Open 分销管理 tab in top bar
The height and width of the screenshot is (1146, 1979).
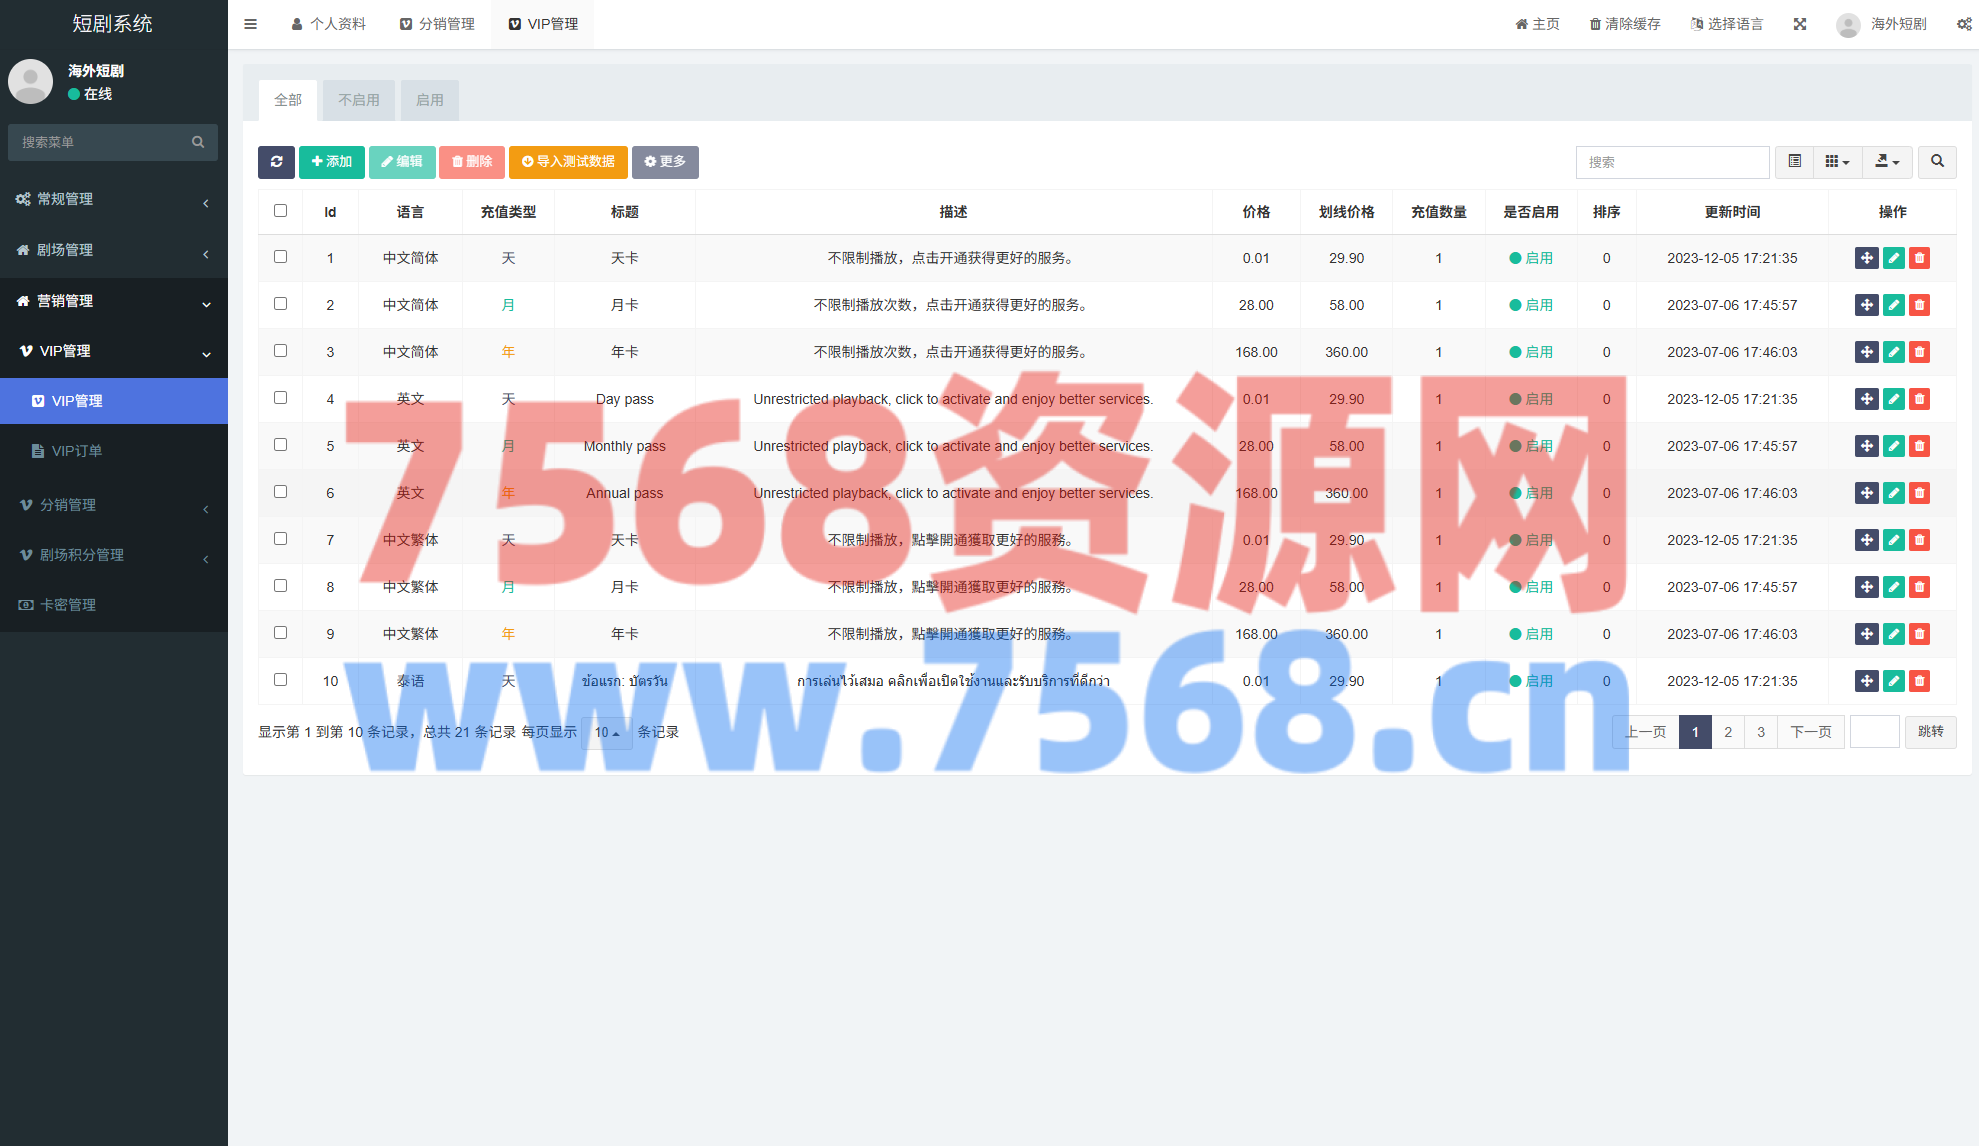[x=437, y=24]
